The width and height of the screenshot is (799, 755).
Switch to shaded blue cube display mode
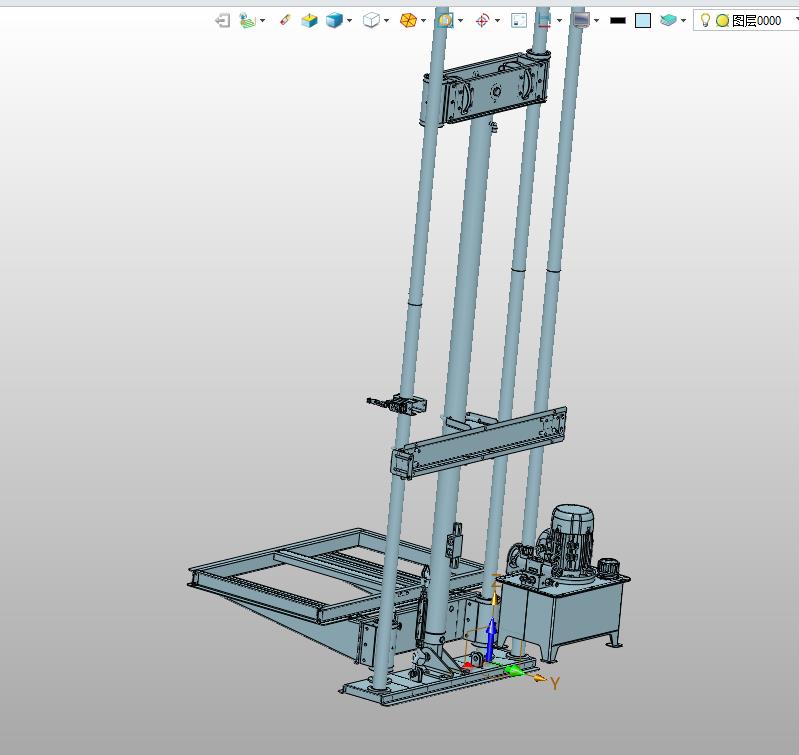pos(334,20)
